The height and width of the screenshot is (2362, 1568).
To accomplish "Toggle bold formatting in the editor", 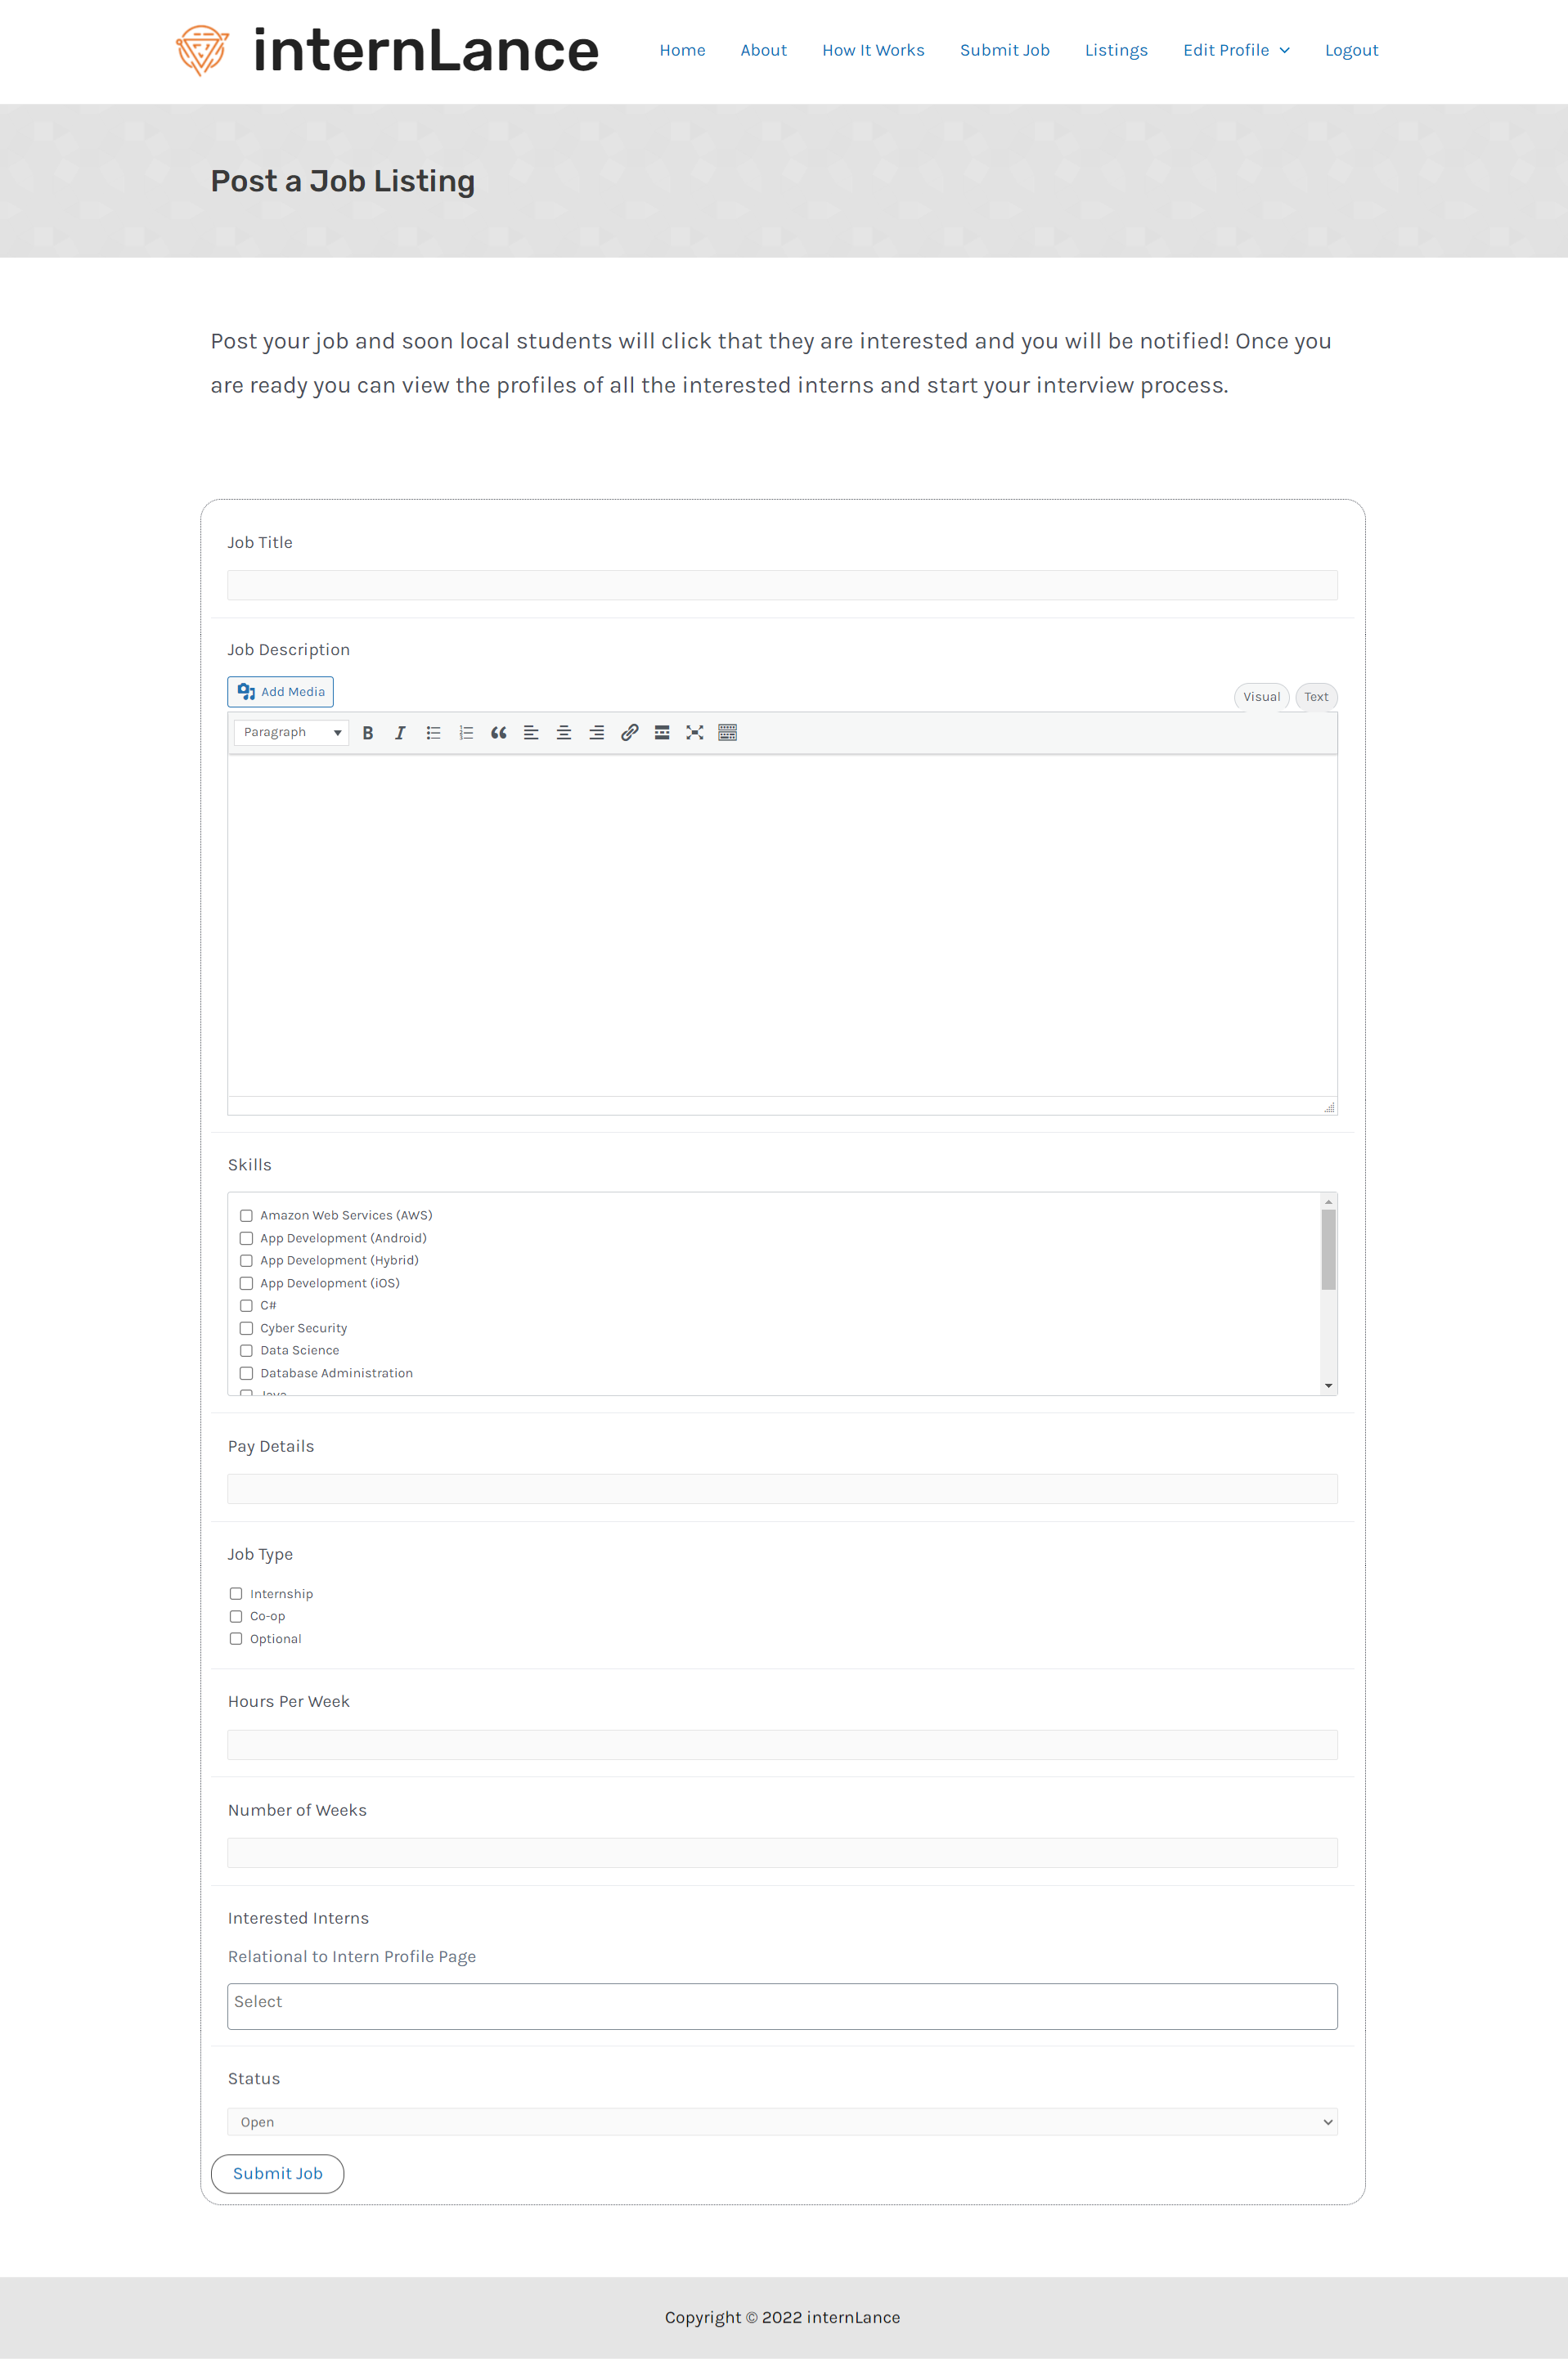I will coord(368,733).
